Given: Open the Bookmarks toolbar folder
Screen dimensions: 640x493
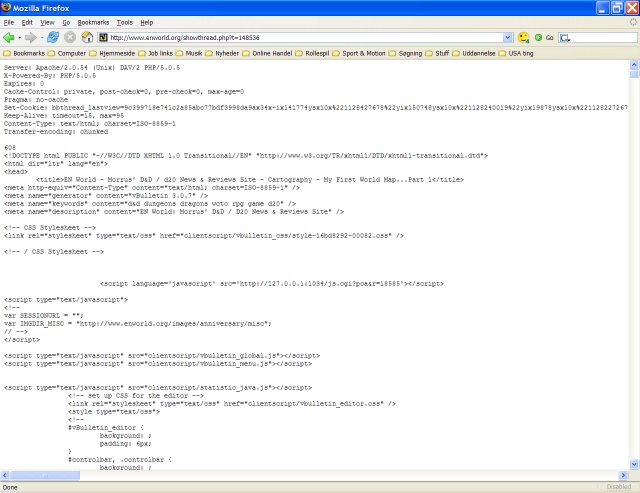Looking at the screenshot, I should [x=24, y=53].
